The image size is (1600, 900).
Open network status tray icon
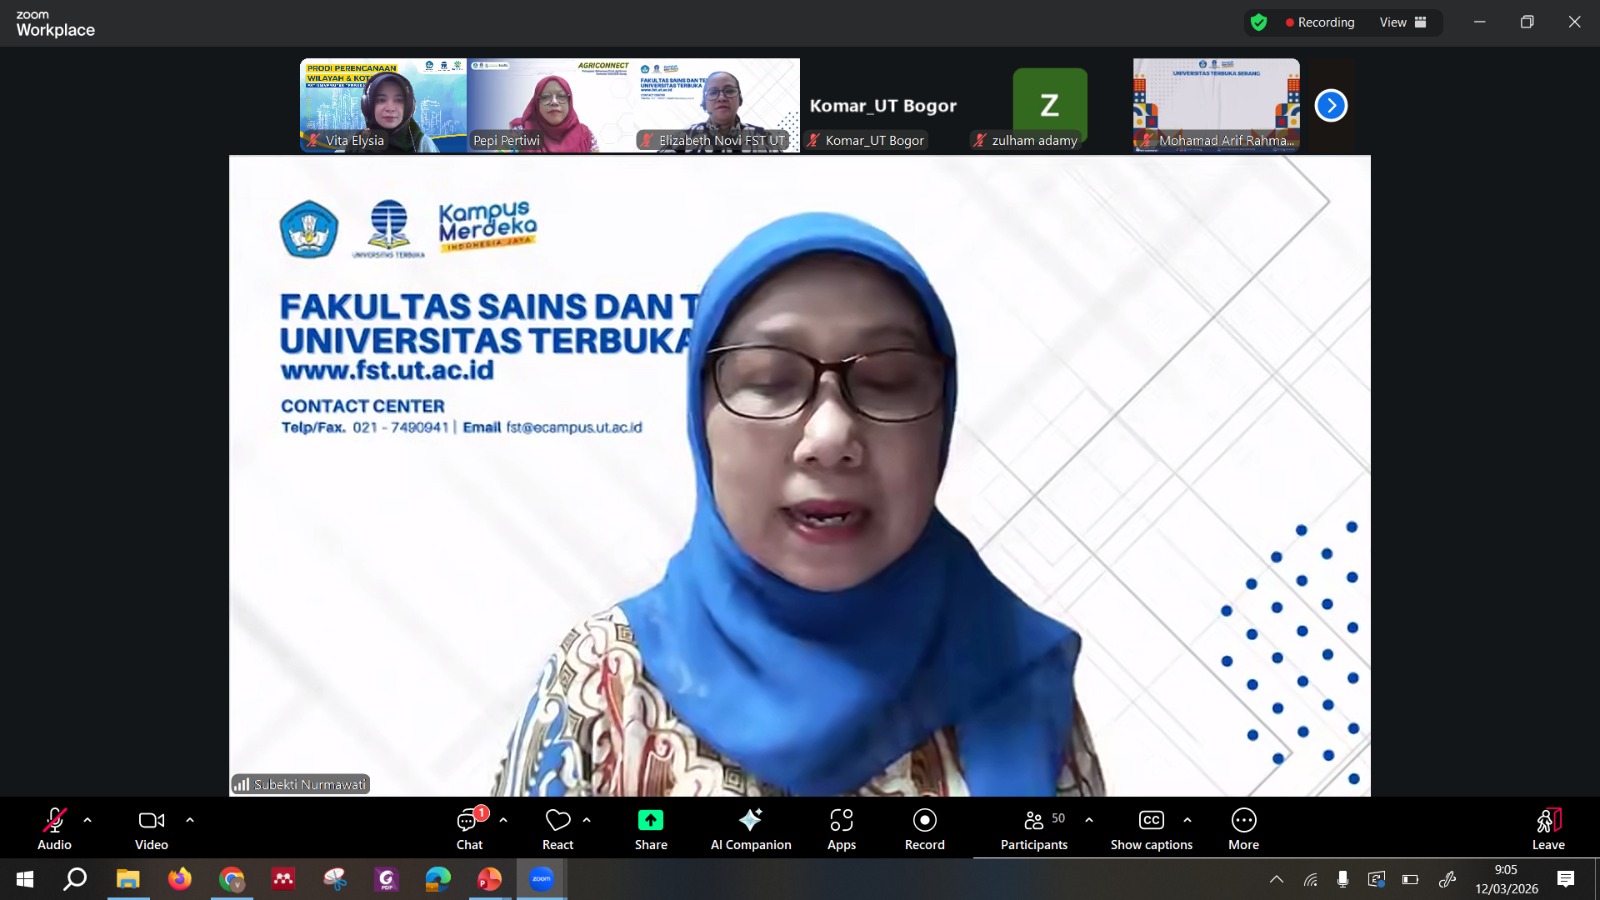click(x=1310, y=880)
